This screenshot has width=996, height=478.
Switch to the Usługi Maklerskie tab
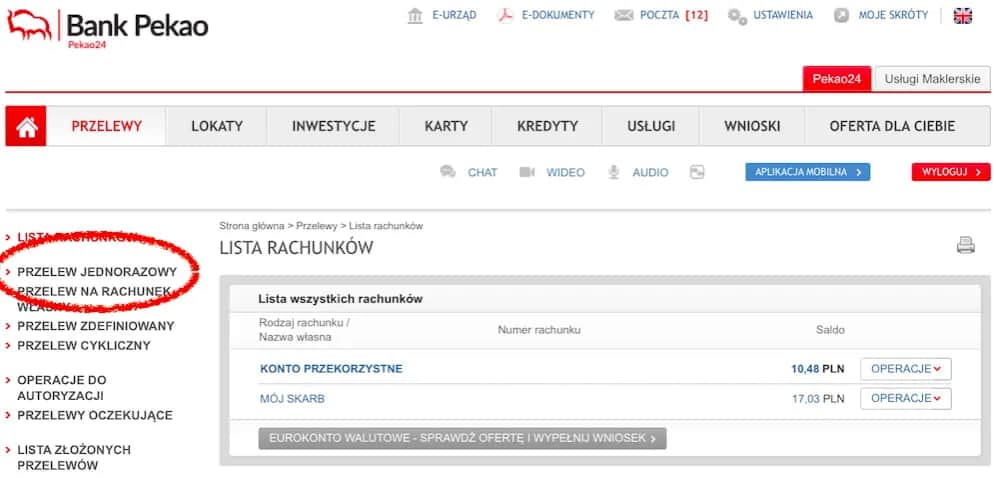932,79
